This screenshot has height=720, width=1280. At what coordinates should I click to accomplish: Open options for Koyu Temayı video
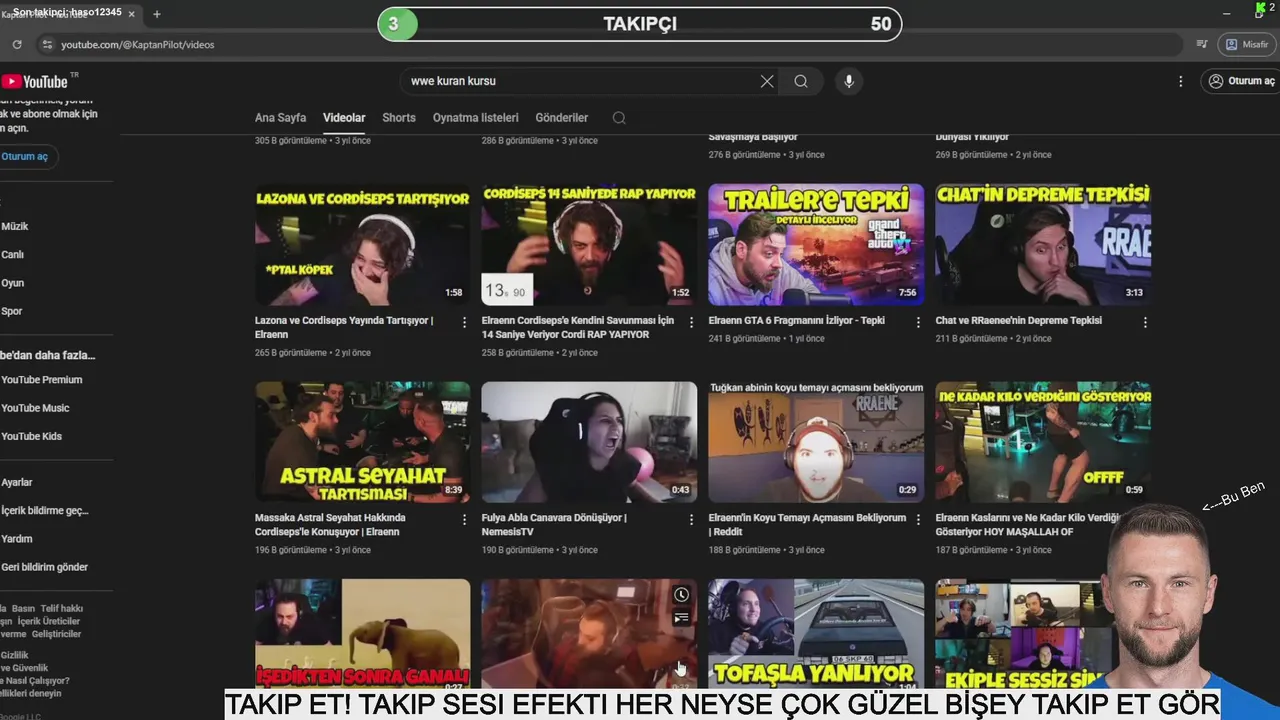click(918, 519)
